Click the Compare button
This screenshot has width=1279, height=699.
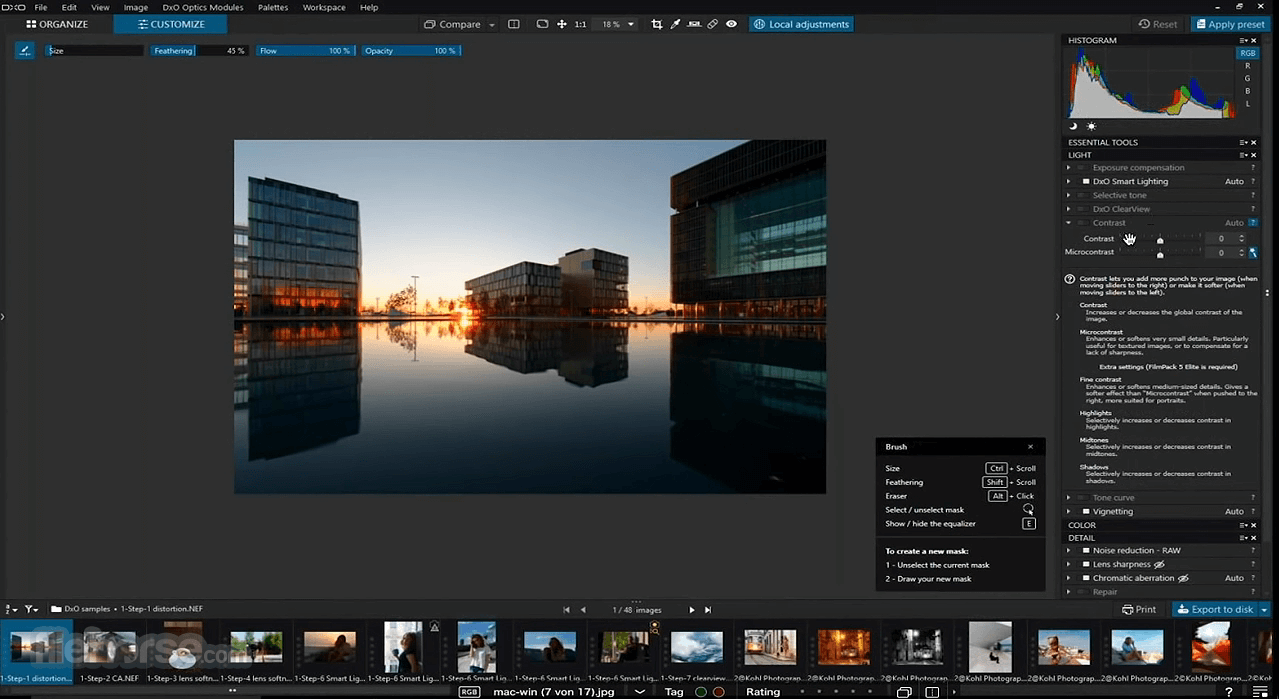point(451,24)
